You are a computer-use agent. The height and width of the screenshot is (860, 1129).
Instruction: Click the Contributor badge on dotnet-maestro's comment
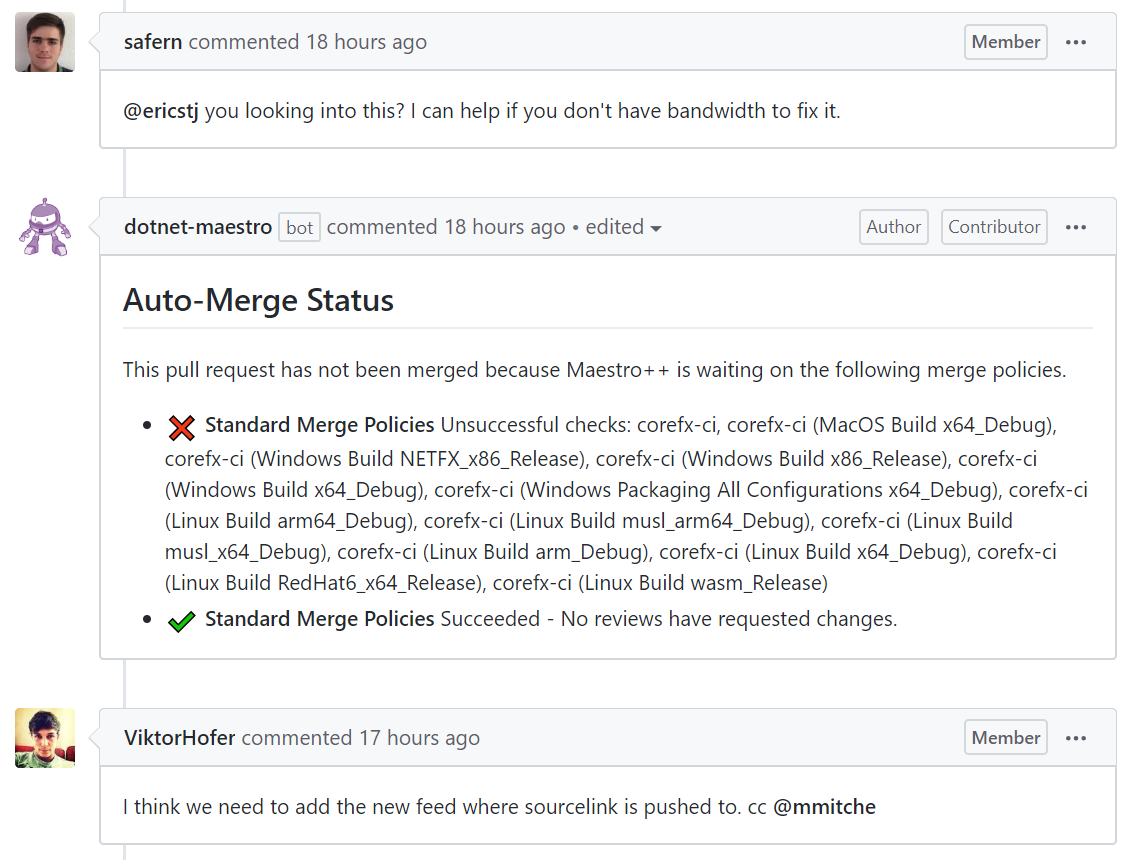[994, 227]
